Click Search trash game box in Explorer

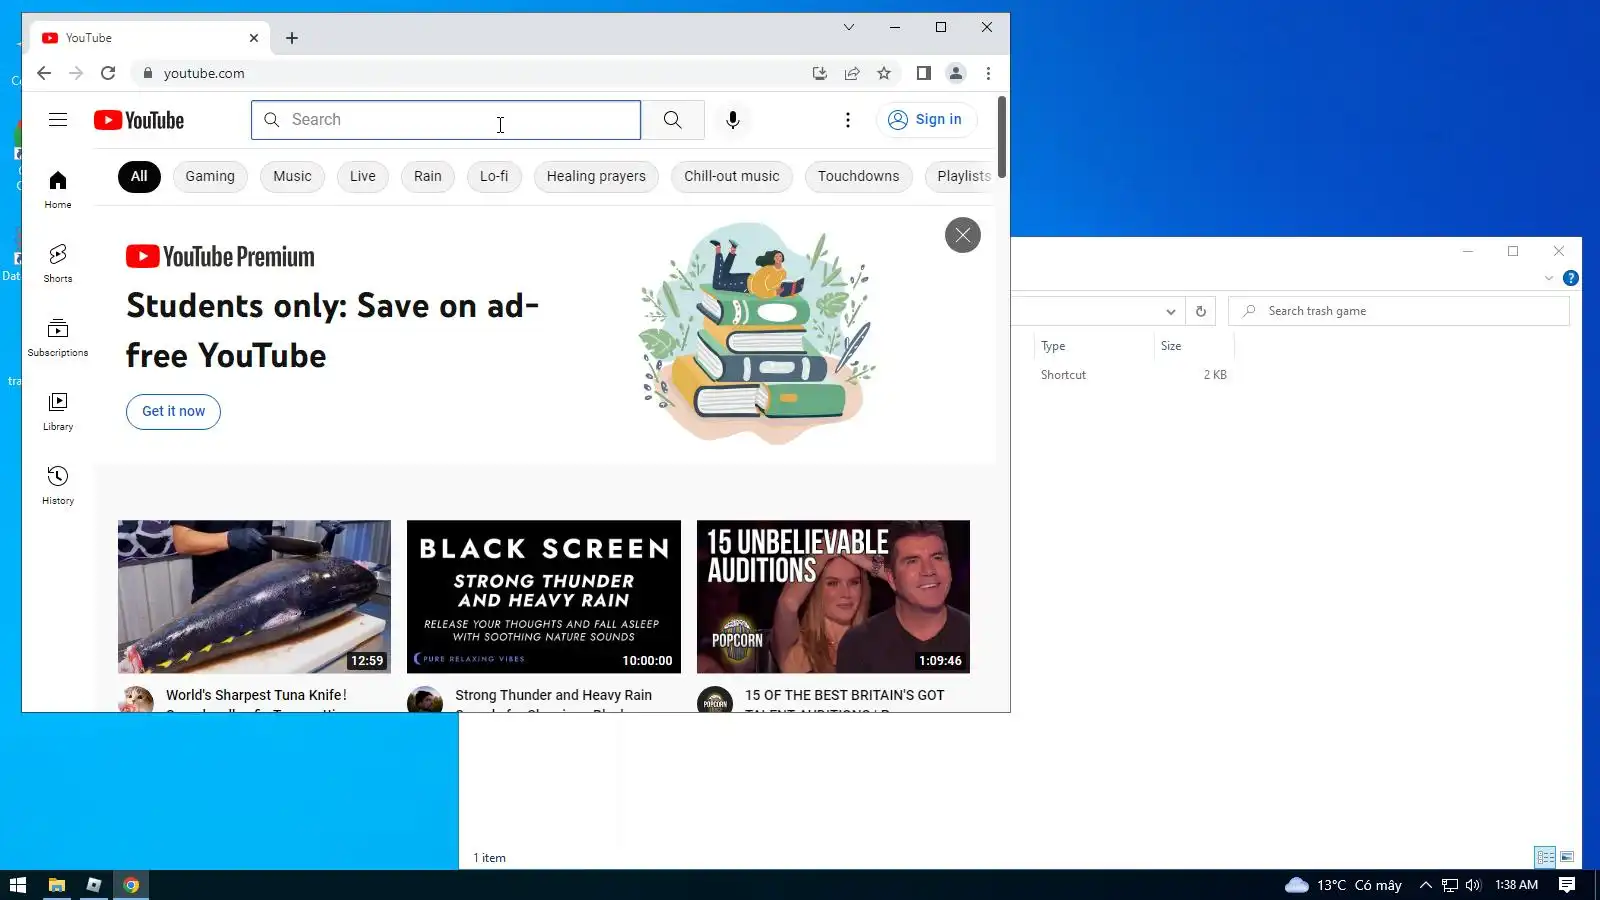1399,311
